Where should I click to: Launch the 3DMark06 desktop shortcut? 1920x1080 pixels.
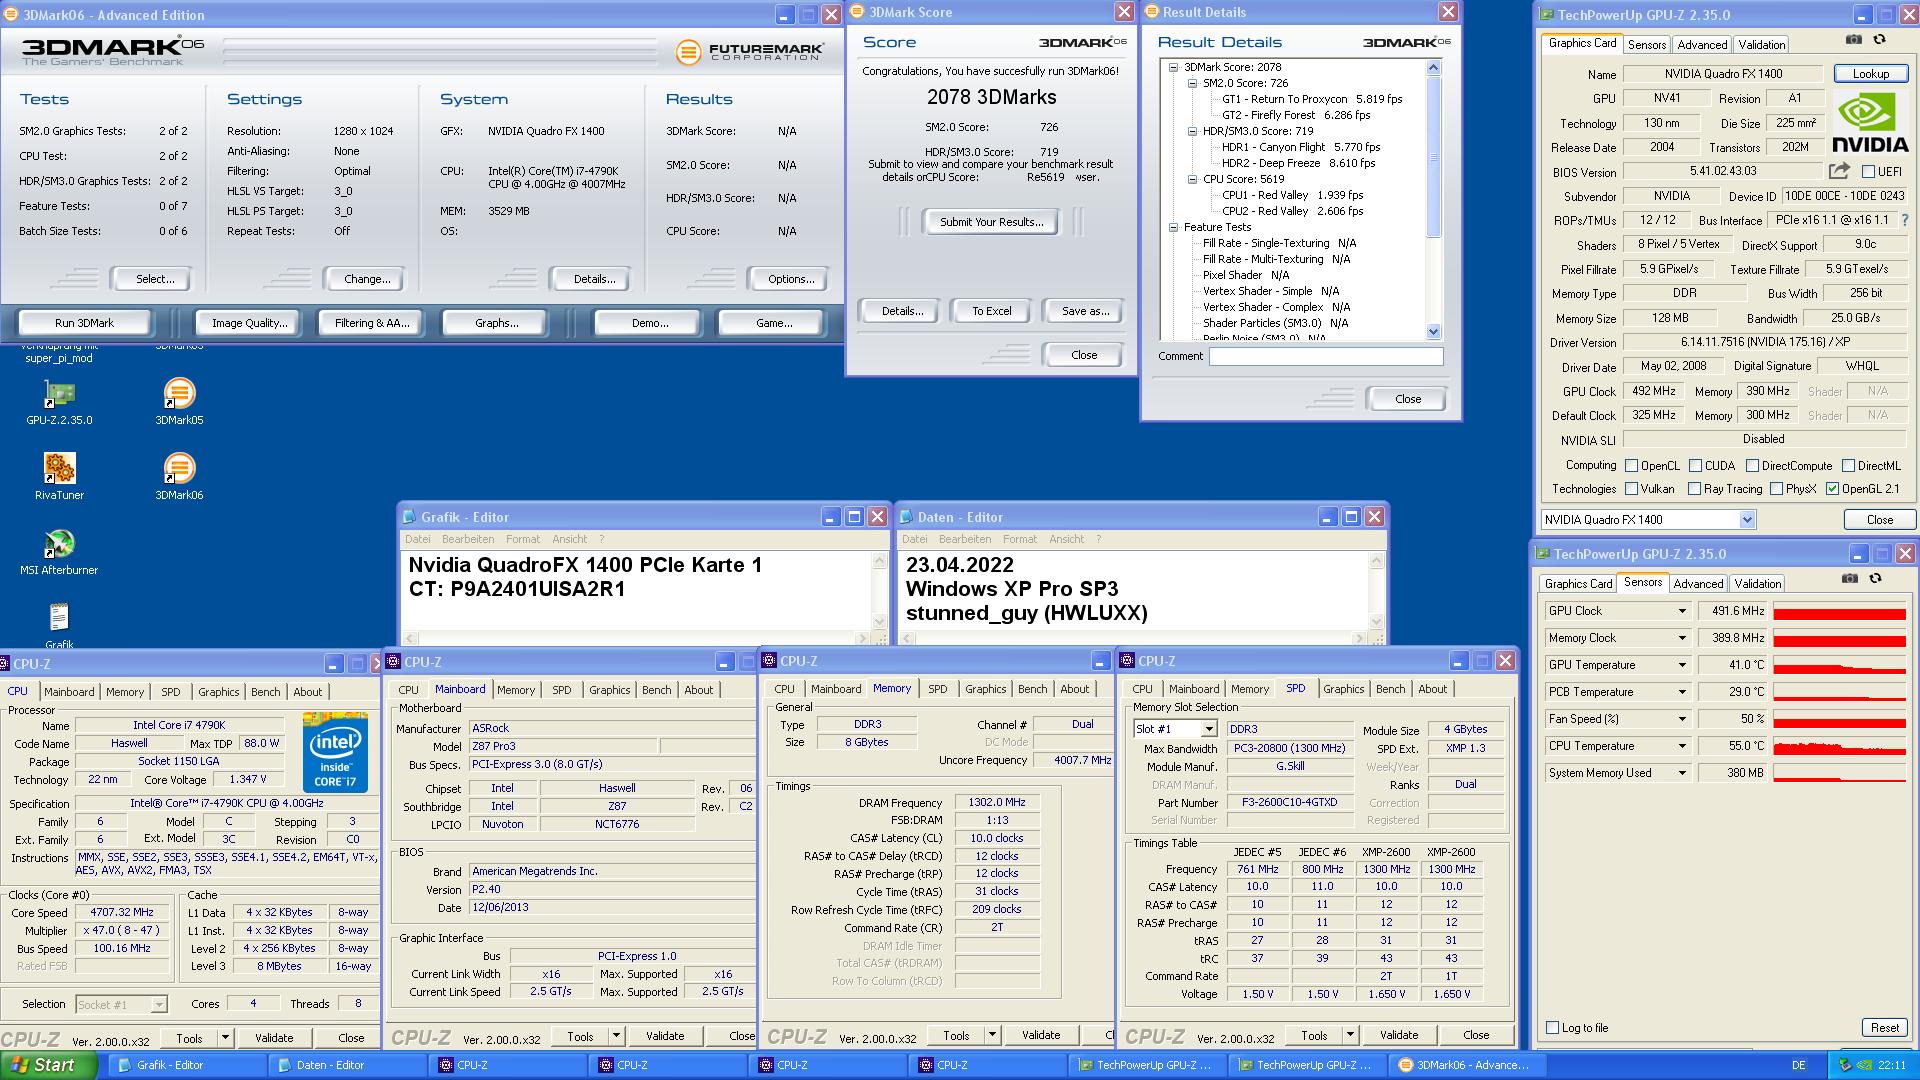click(x=179, y=476)
